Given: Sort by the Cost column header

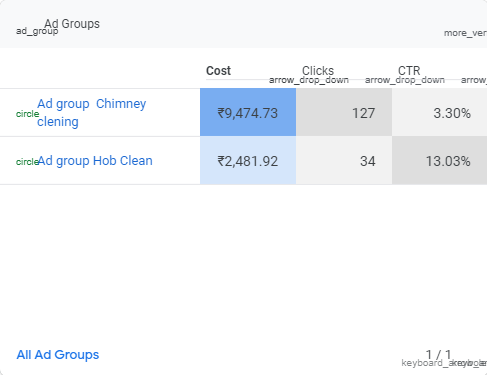Looking at the screenshot, I should tap(218, 71).
